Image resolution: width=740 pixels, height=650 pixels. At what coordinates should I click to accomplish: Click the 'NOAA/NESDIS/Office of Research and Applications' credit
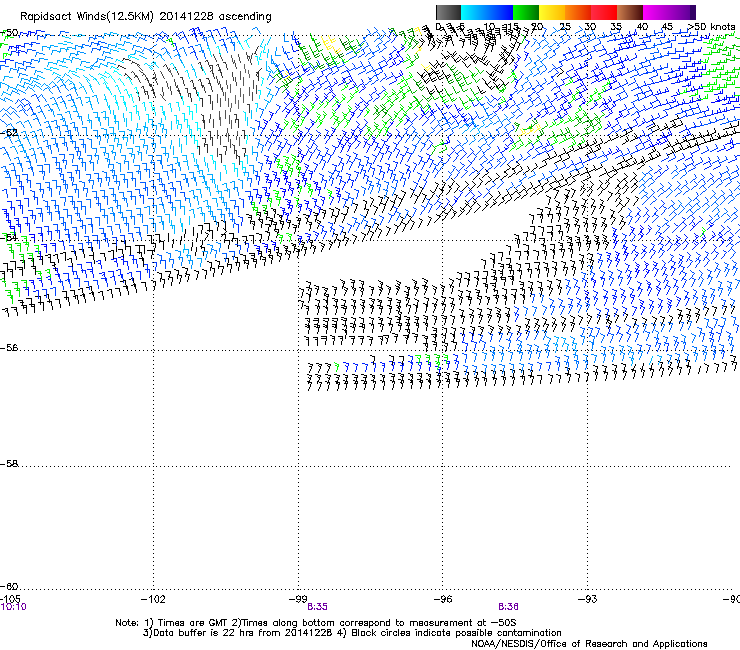(589, 644)
